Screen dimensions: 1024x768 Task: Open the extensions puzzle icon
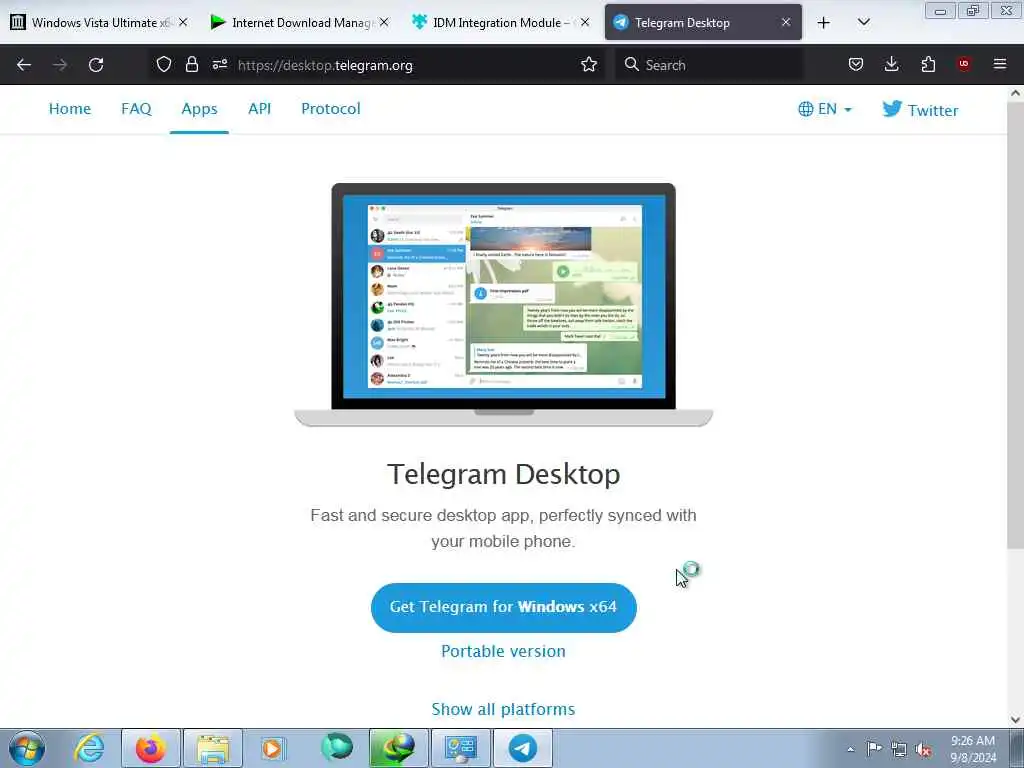pyautogui.click(x=928, y=64)
